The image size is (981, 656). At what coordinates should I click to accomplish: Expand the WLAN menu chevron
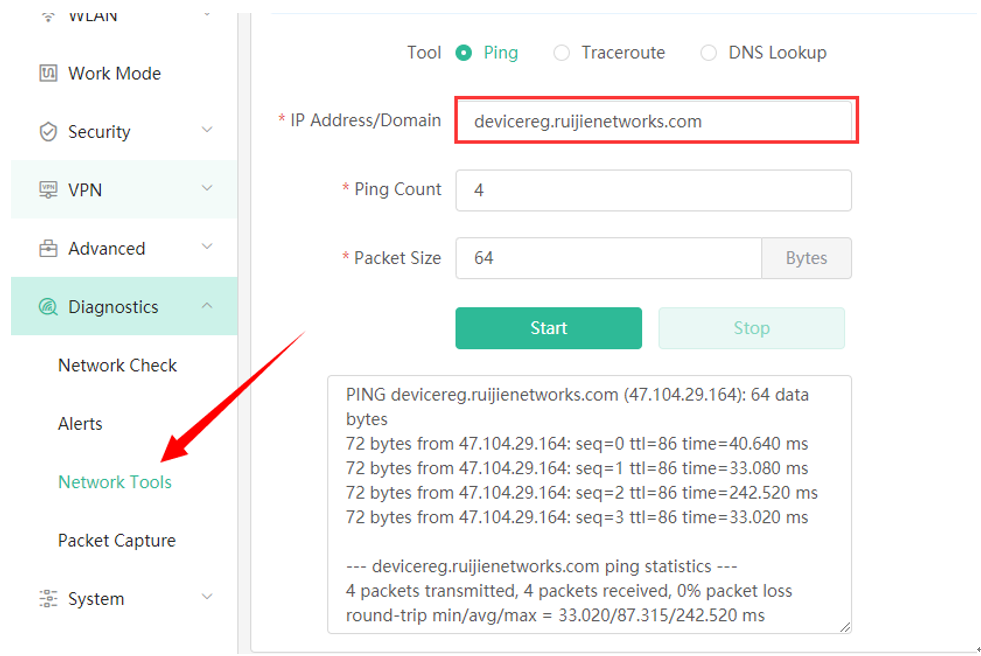click(207, 15)
